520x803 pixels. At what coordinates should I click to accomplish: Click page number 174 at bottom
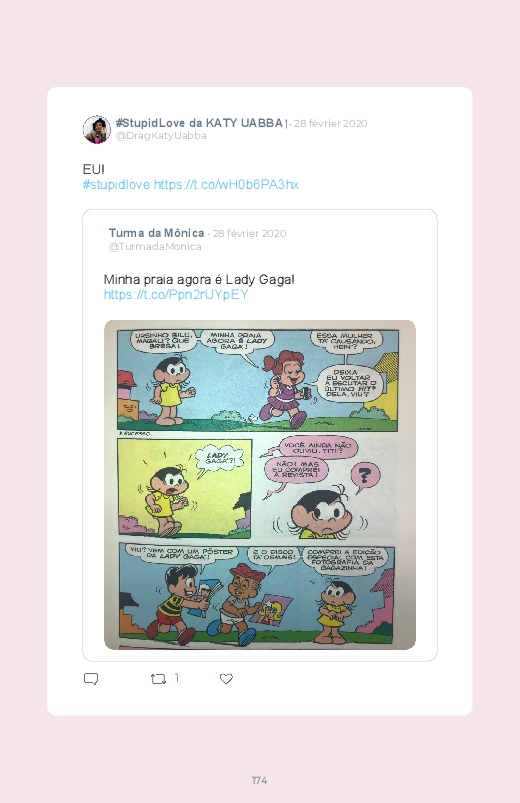point(260,780)
